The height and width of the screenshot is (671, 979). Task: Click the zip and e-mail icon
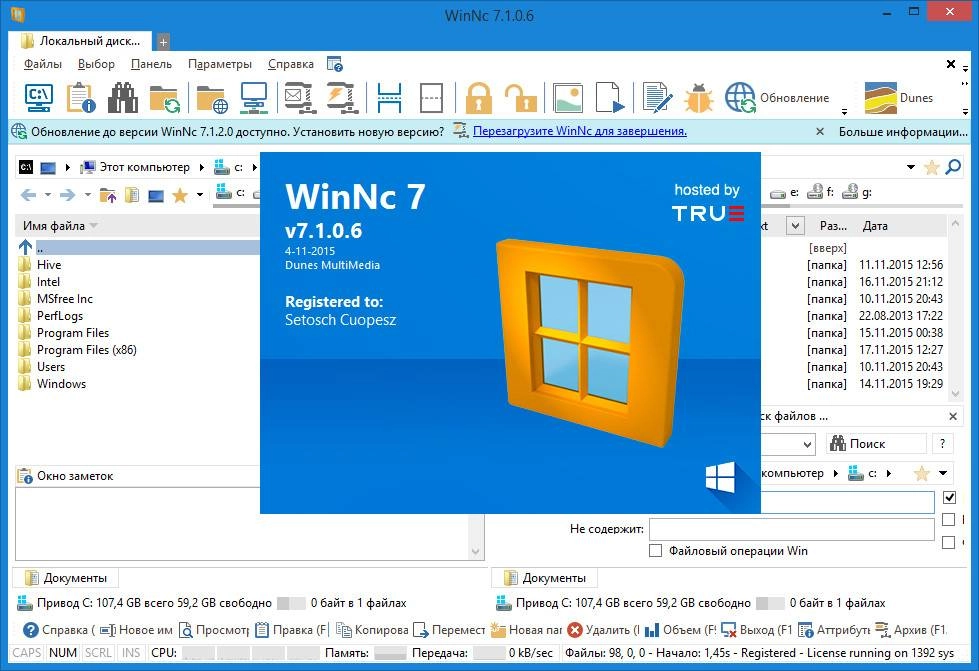tap(300, 97)
